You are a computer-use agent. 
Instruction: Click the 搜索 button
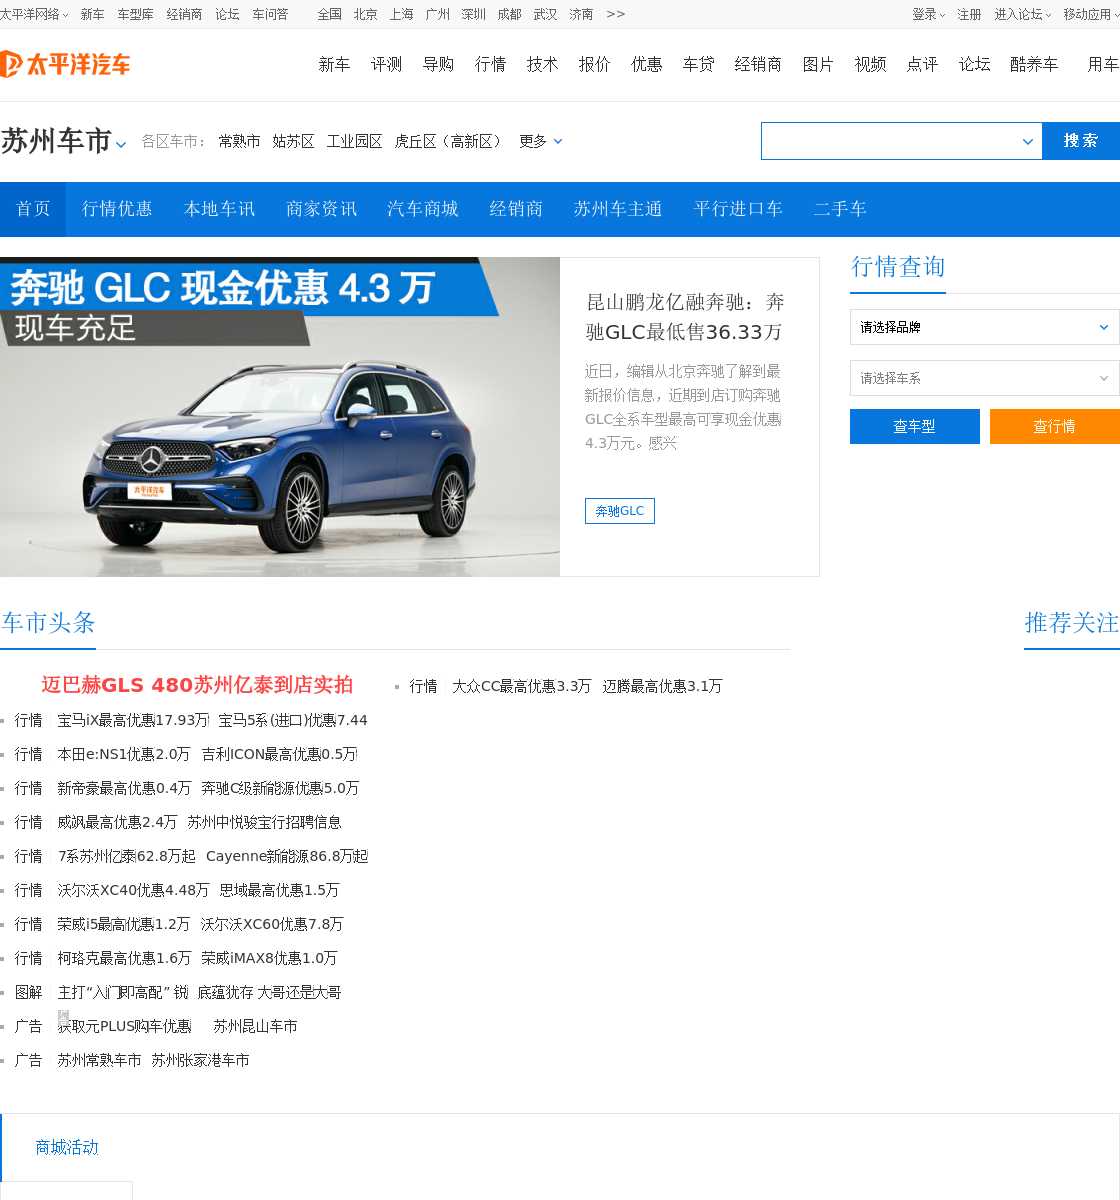(1081, 141)
